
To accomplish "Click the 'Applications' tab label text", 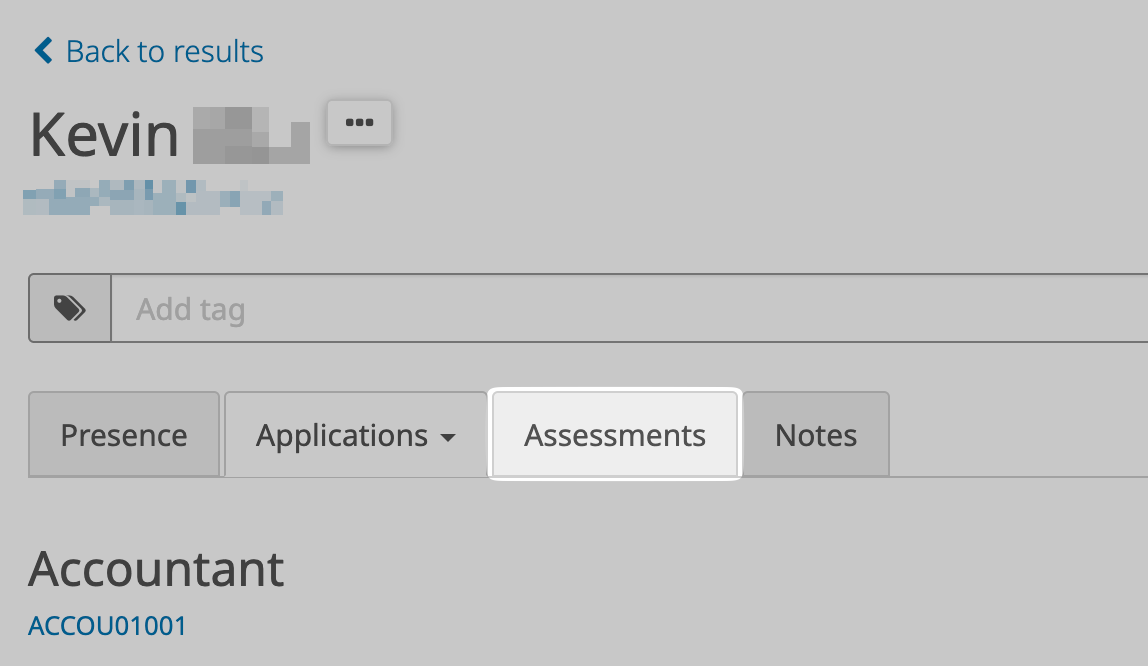I will point(342,435).
